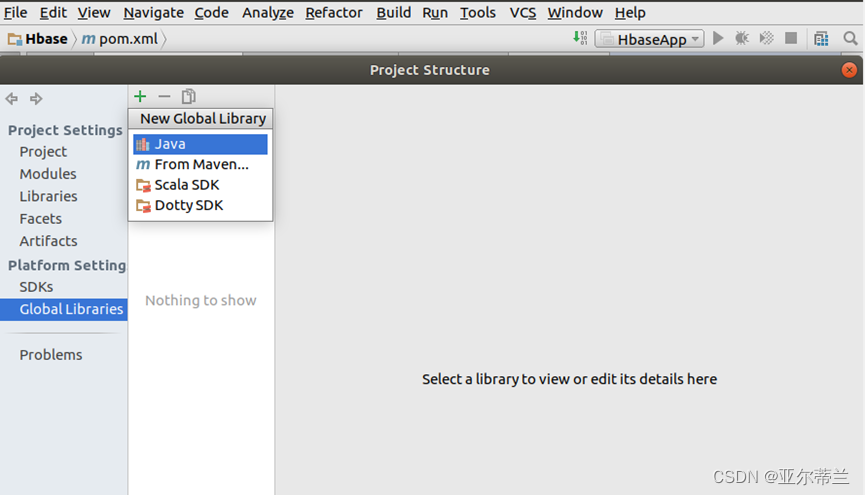Choose Scala SDK library option

point(200,185)
